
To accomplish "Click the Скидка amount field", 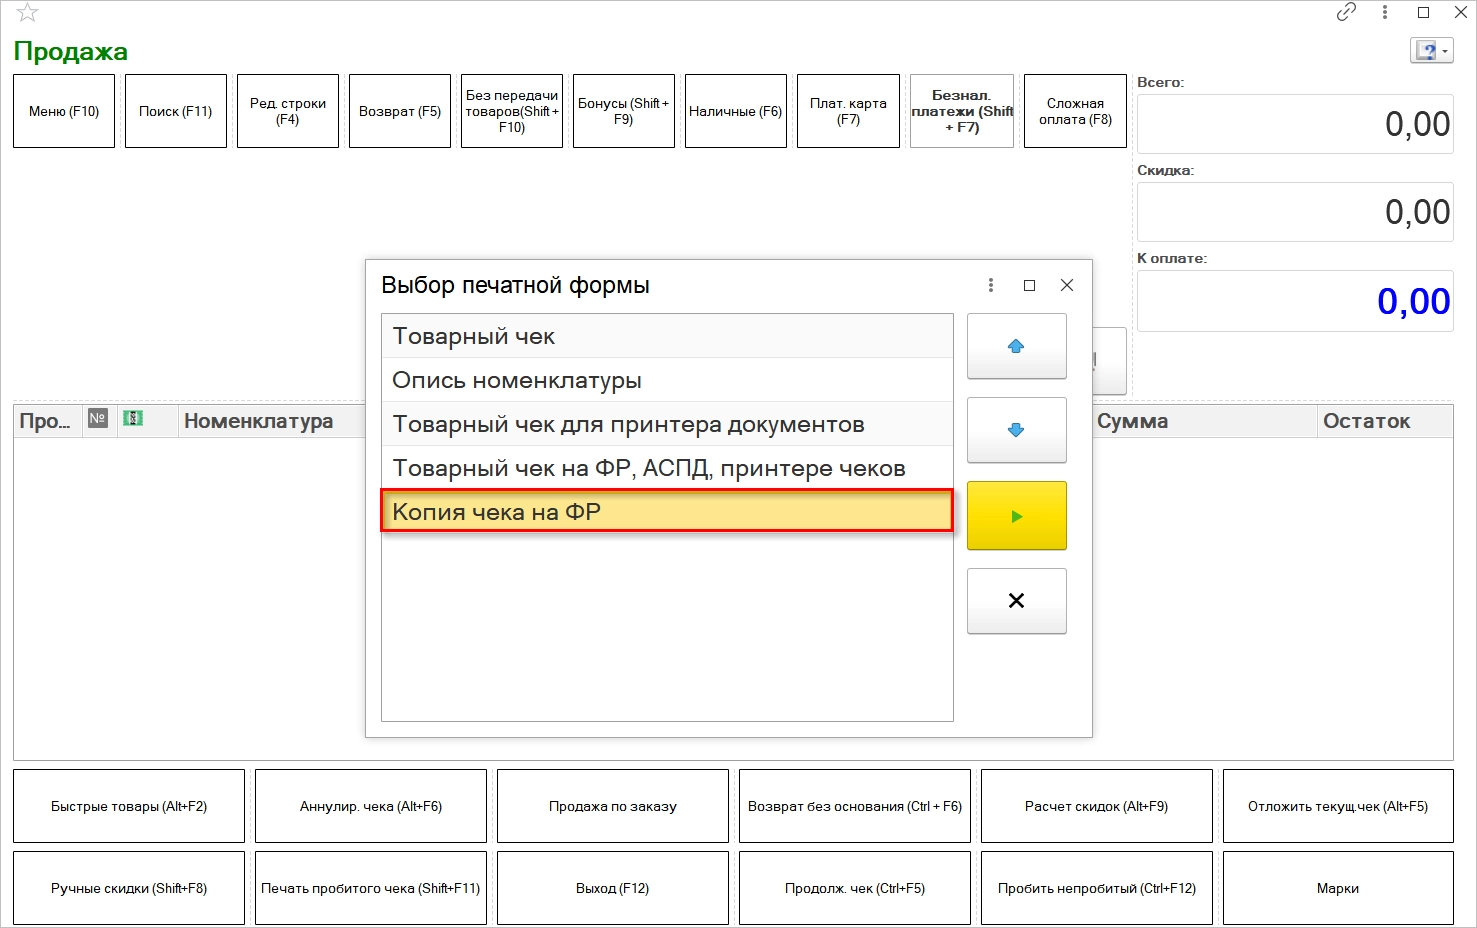I will [x=1295, y=212].
